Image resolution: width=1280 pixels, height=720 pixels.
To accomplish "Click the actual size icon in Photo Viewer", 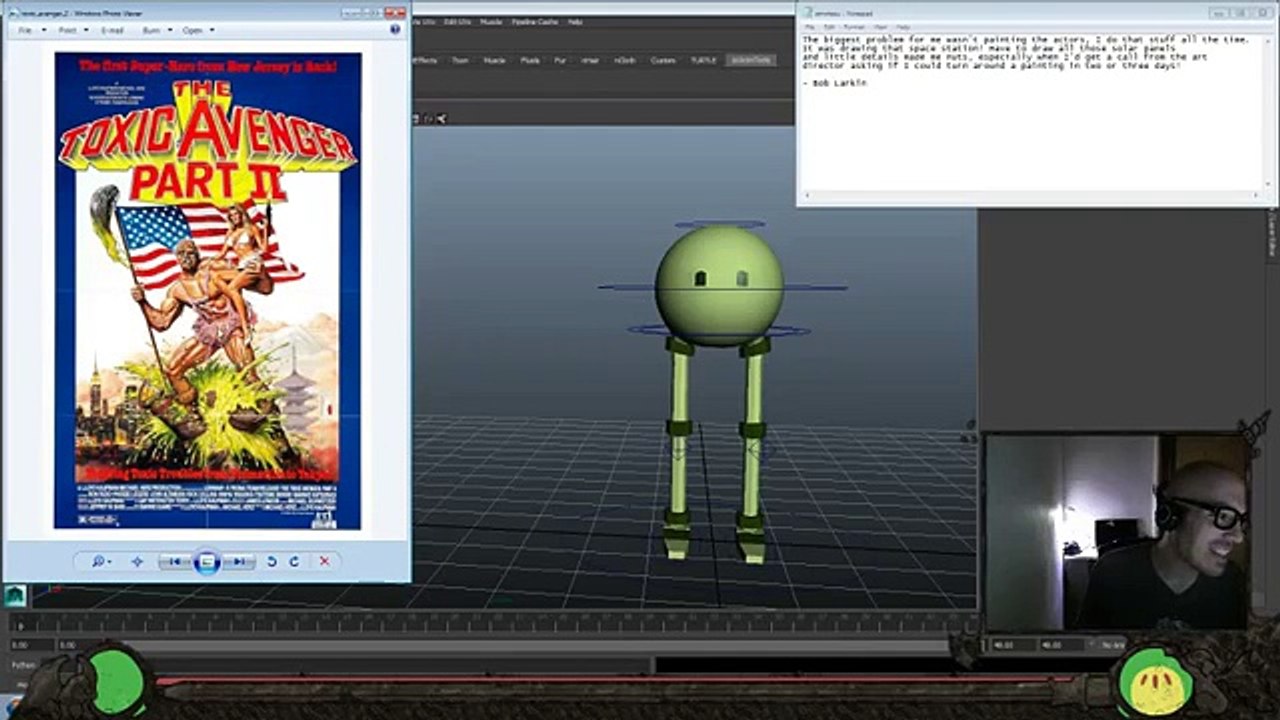I will point(137,562).
